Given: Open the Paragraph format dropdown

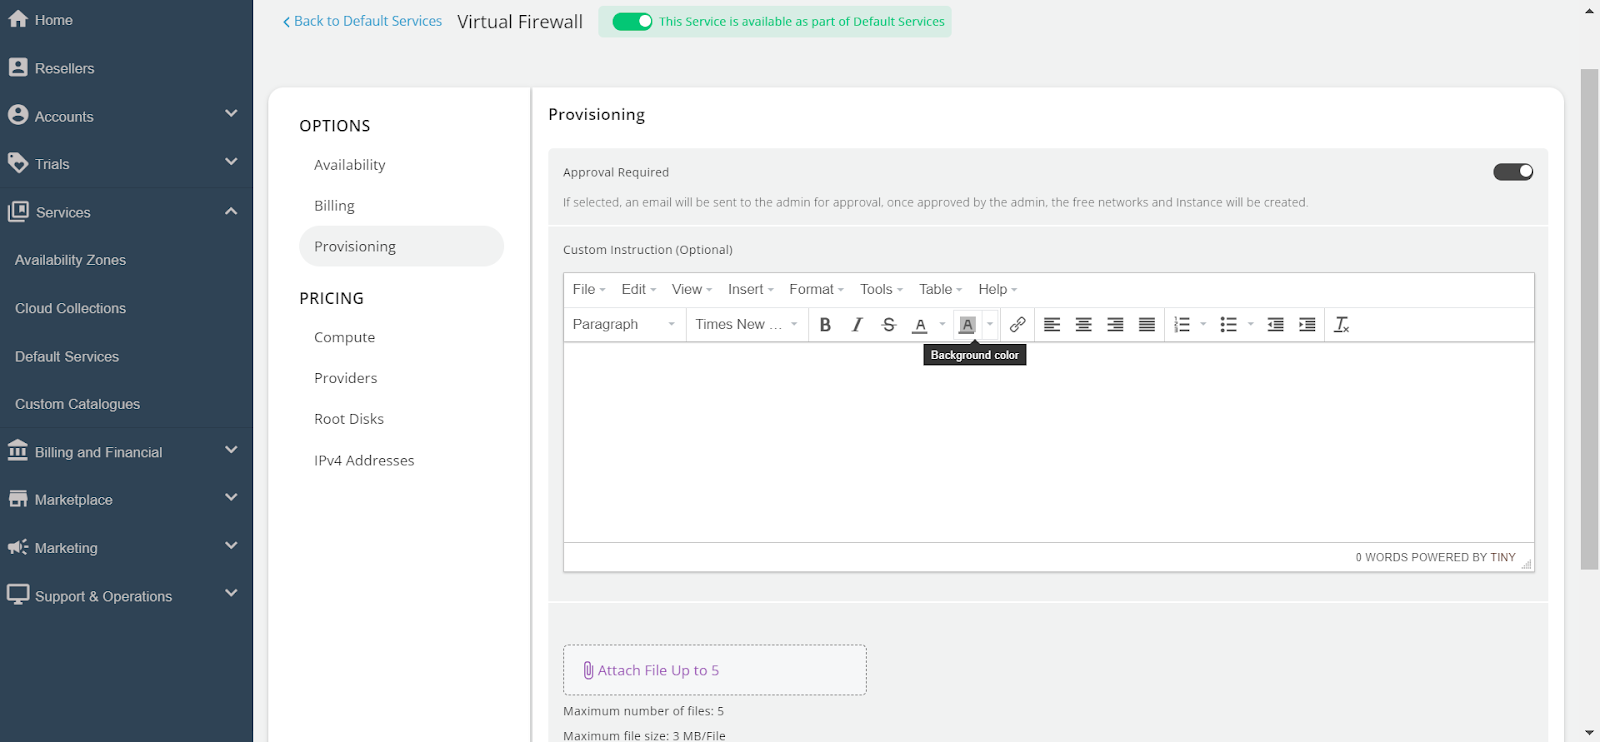Looking at the screenshot, I should click(623, 325).
